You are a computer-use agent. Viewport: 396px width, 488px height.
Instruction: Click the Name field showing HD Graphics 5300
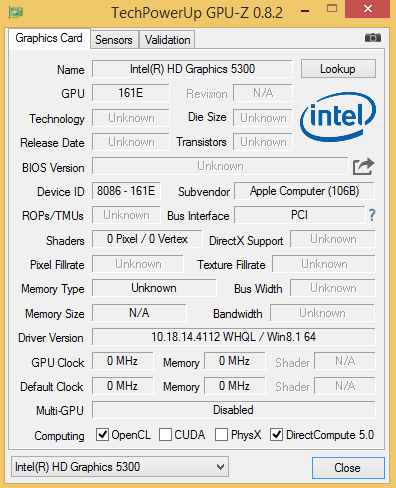(x=192, y=69)
